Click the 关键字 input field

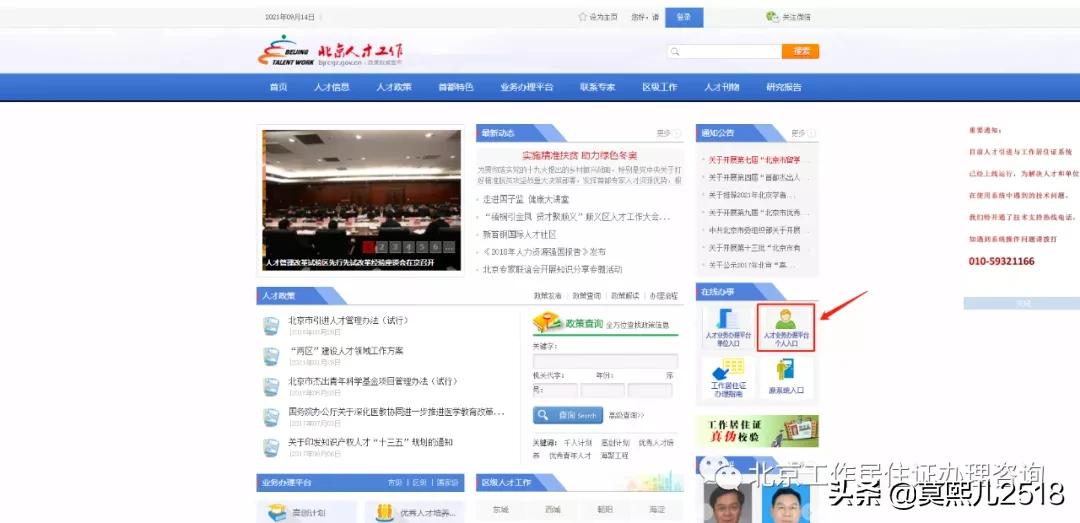click(605, 361)
